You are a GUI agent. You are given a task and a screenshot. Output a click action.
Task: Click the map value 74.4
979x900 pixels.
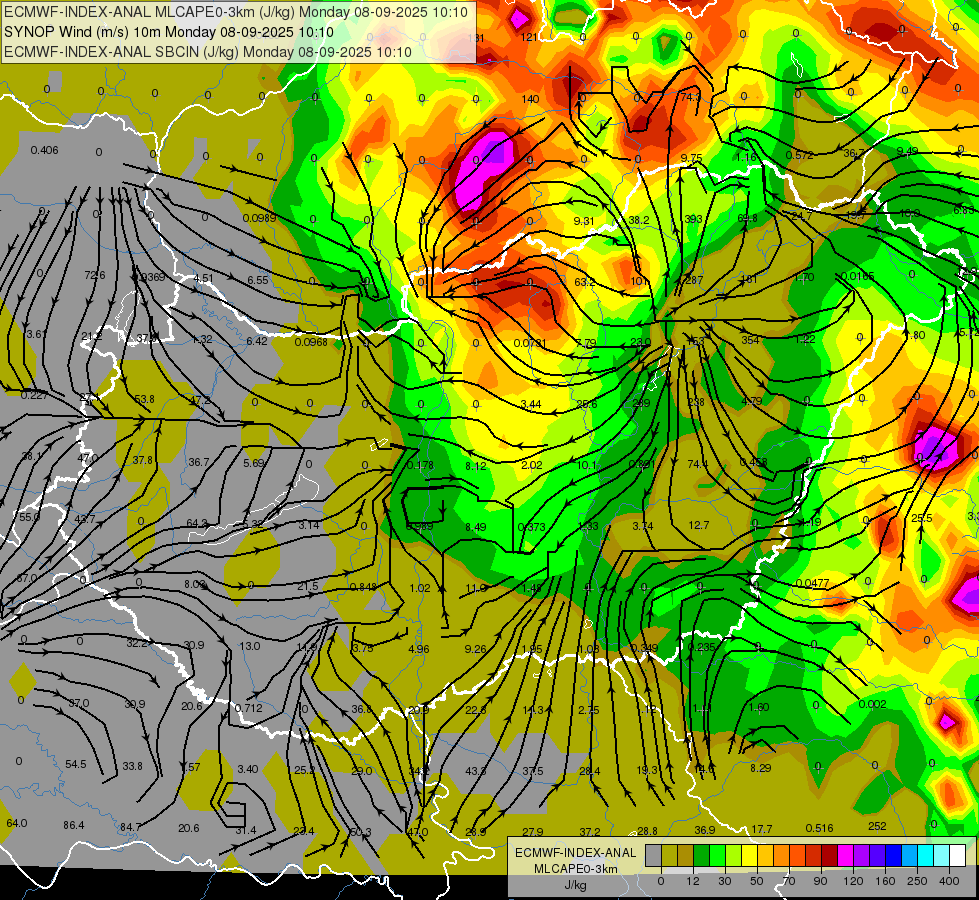pyautogui.click(x=697, y=463)
